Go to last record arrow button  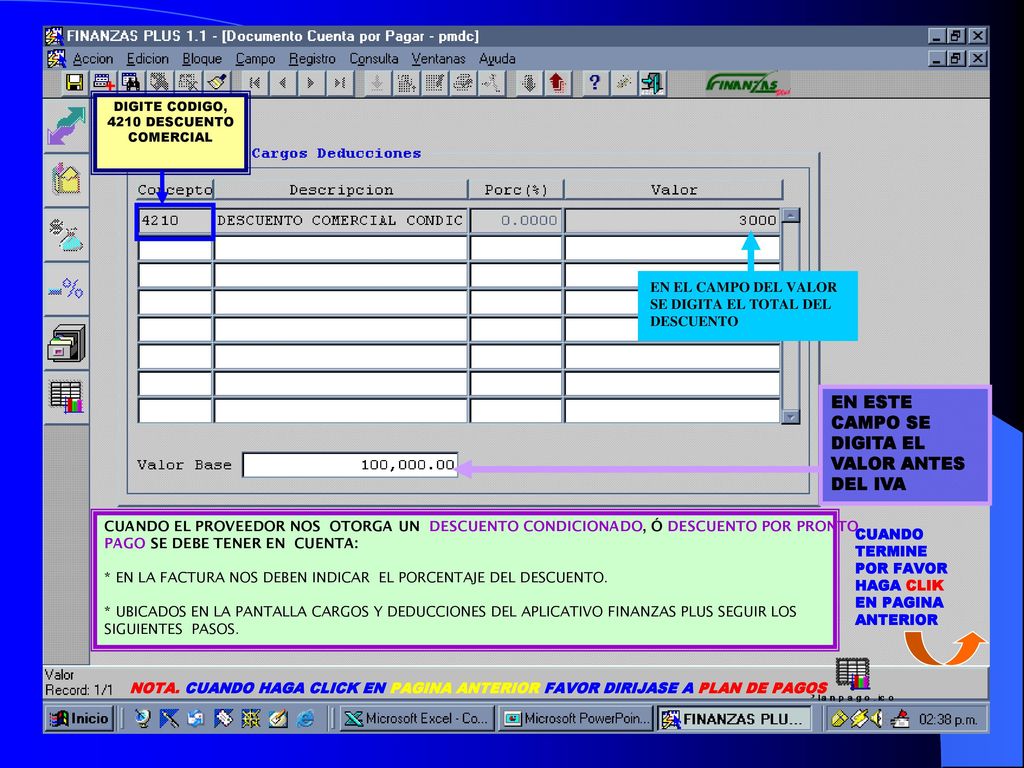[x=339, y=83]
